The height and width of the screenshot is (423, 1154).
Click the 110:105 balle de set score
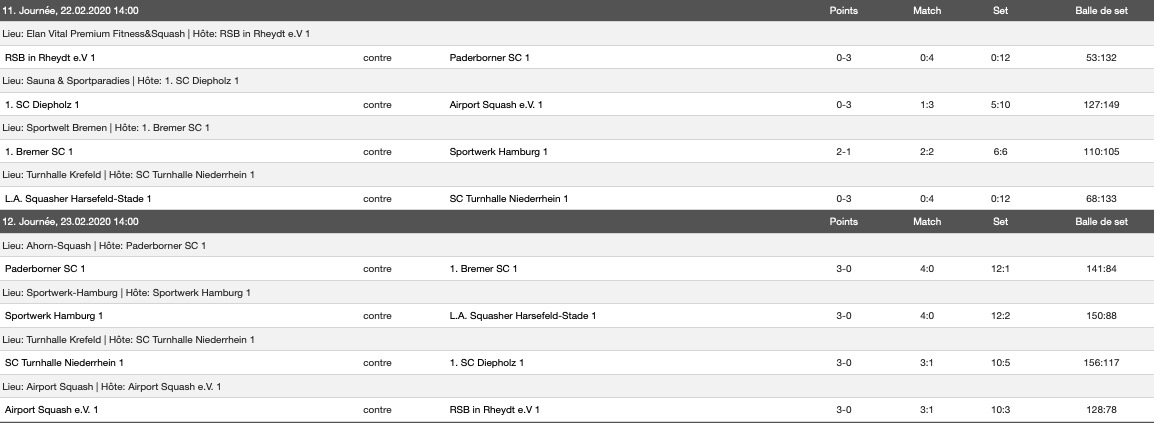click(x=1100, y=152)
